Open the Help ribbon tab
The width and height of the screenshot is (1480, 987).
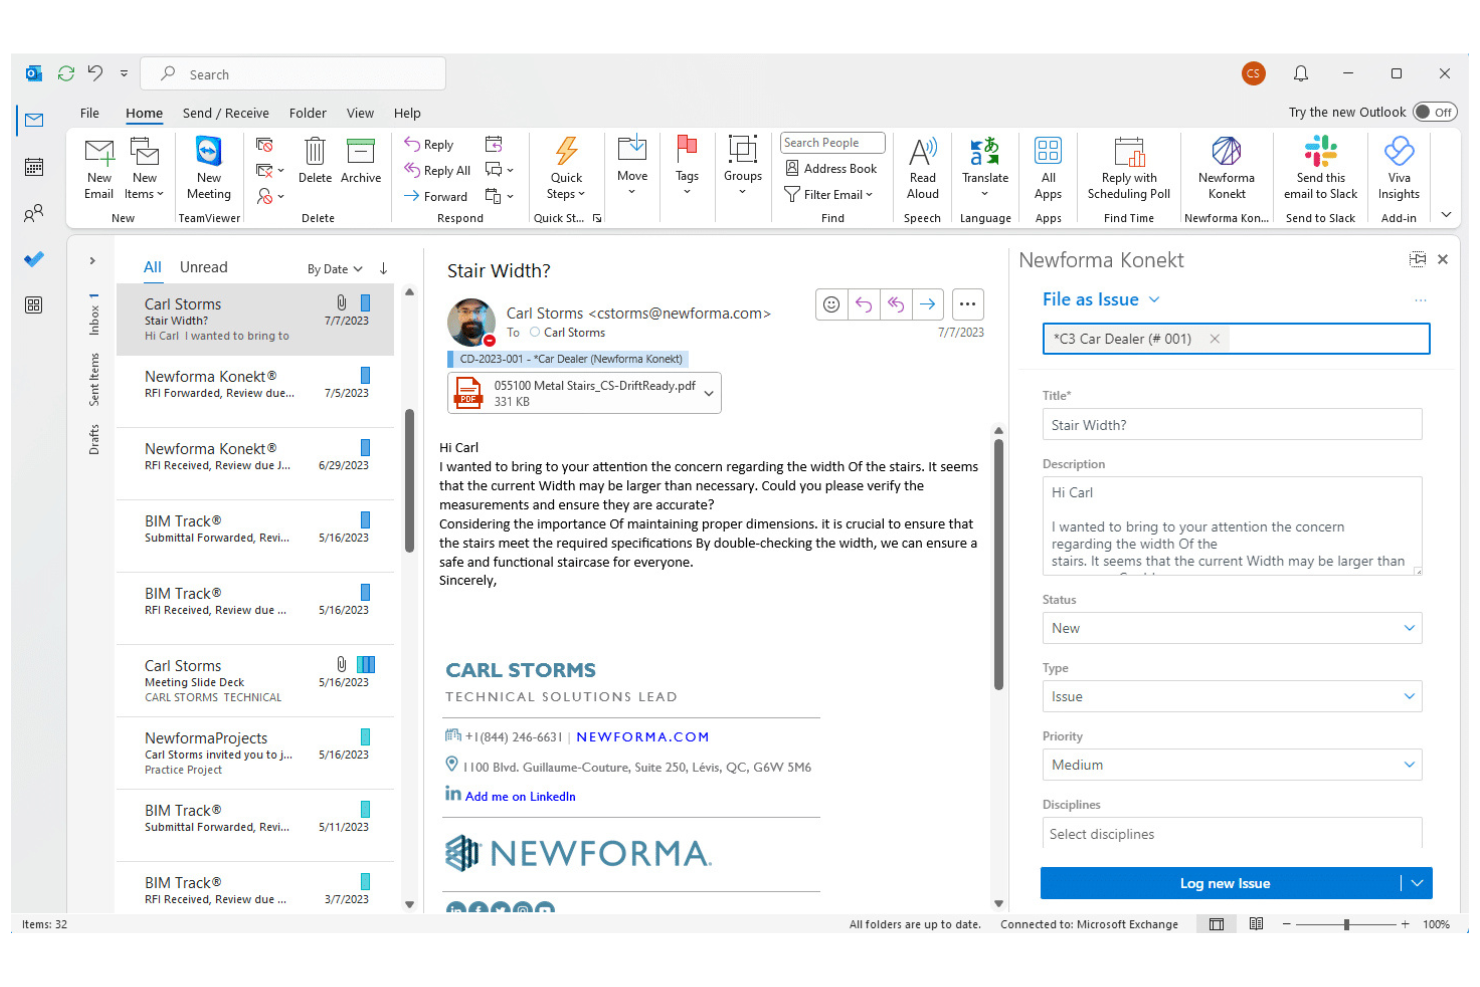407,113
